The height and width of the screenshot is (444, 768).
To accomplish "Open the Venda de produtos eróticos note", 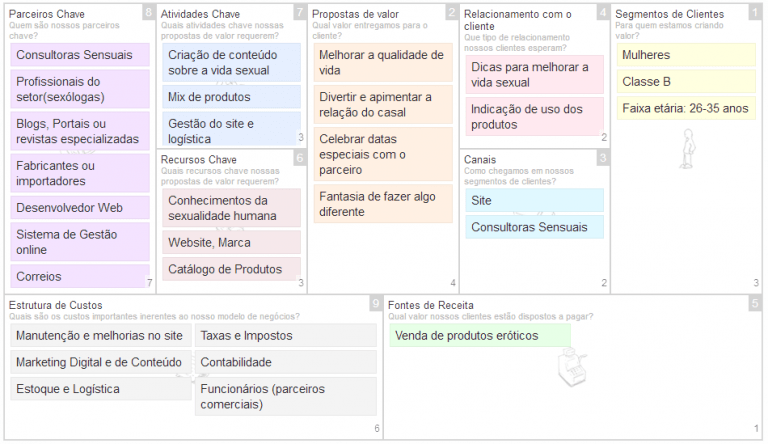I will click(x=480, y=336).
